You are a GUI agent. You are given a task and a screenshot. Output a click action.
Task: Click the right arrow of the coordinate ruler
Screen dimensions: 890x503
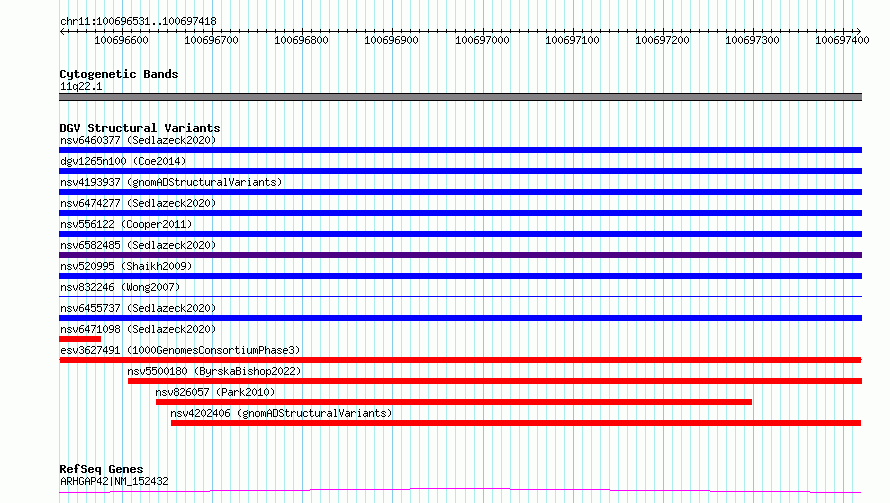click(x=858, y=32)
